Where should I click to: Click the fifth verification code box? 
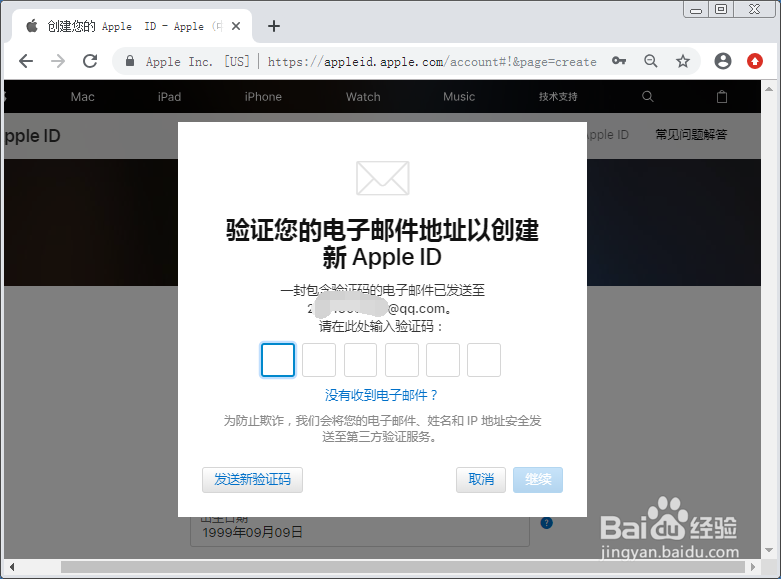point(443,360)
